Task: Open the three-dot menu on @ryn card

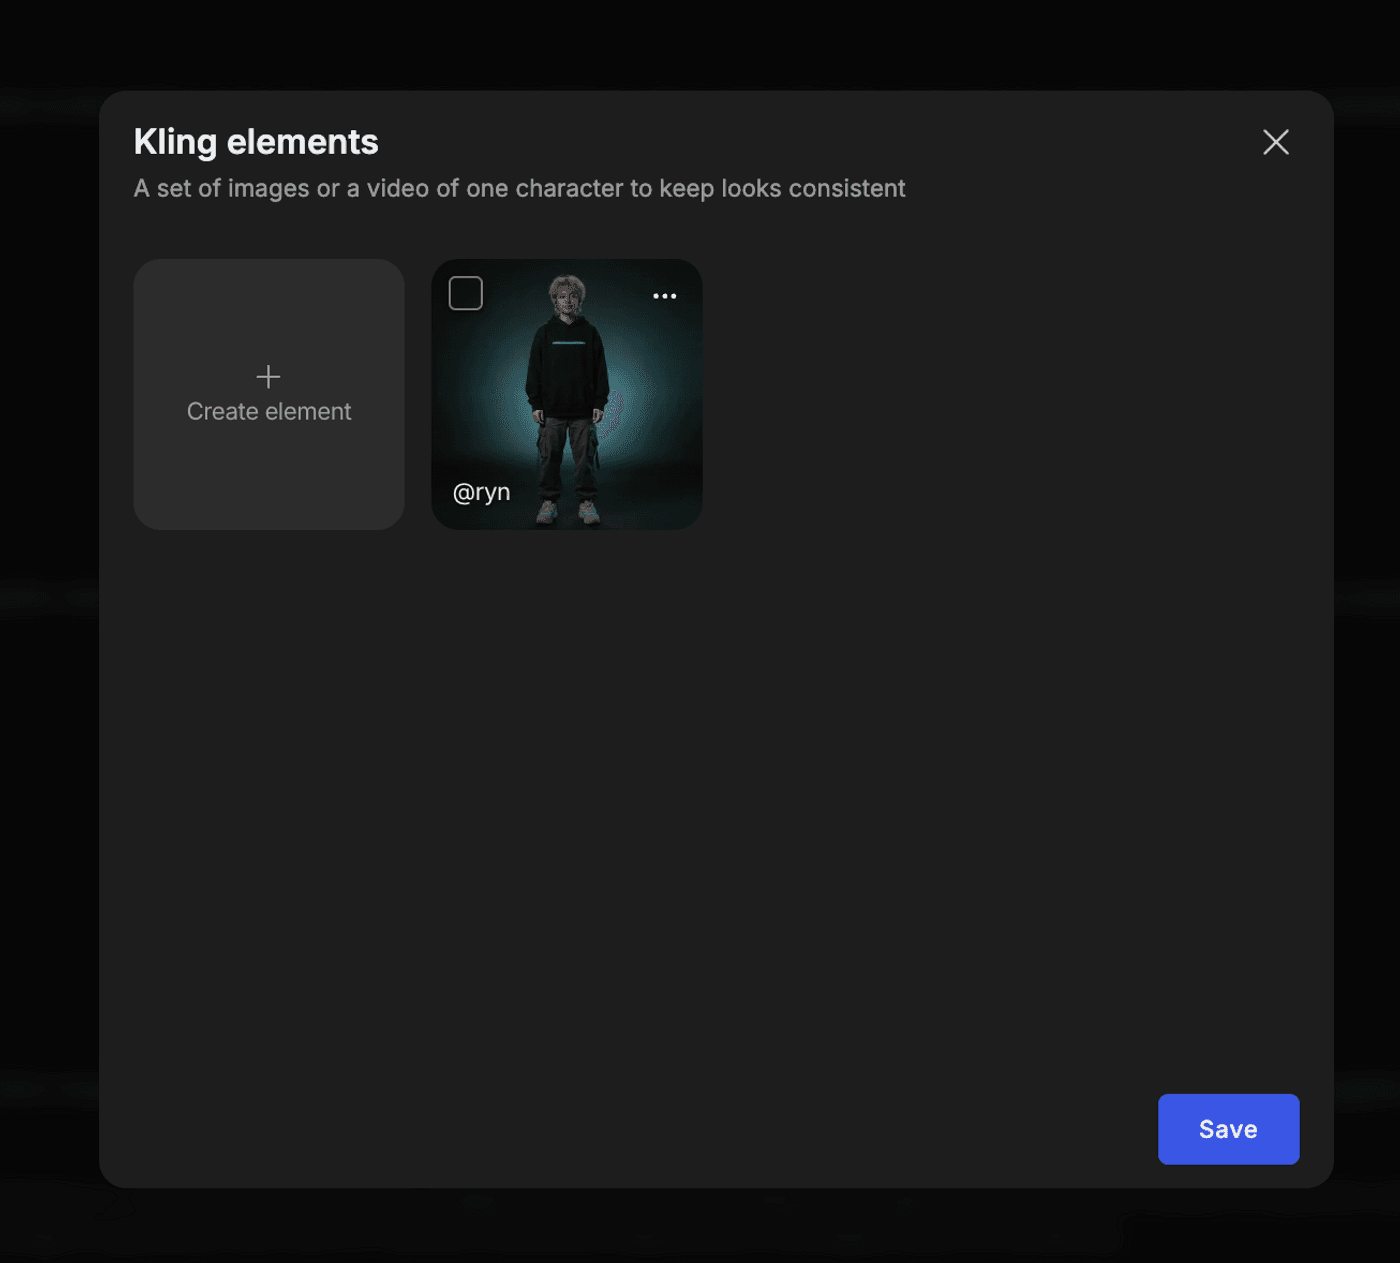Action: pos(664,296)
